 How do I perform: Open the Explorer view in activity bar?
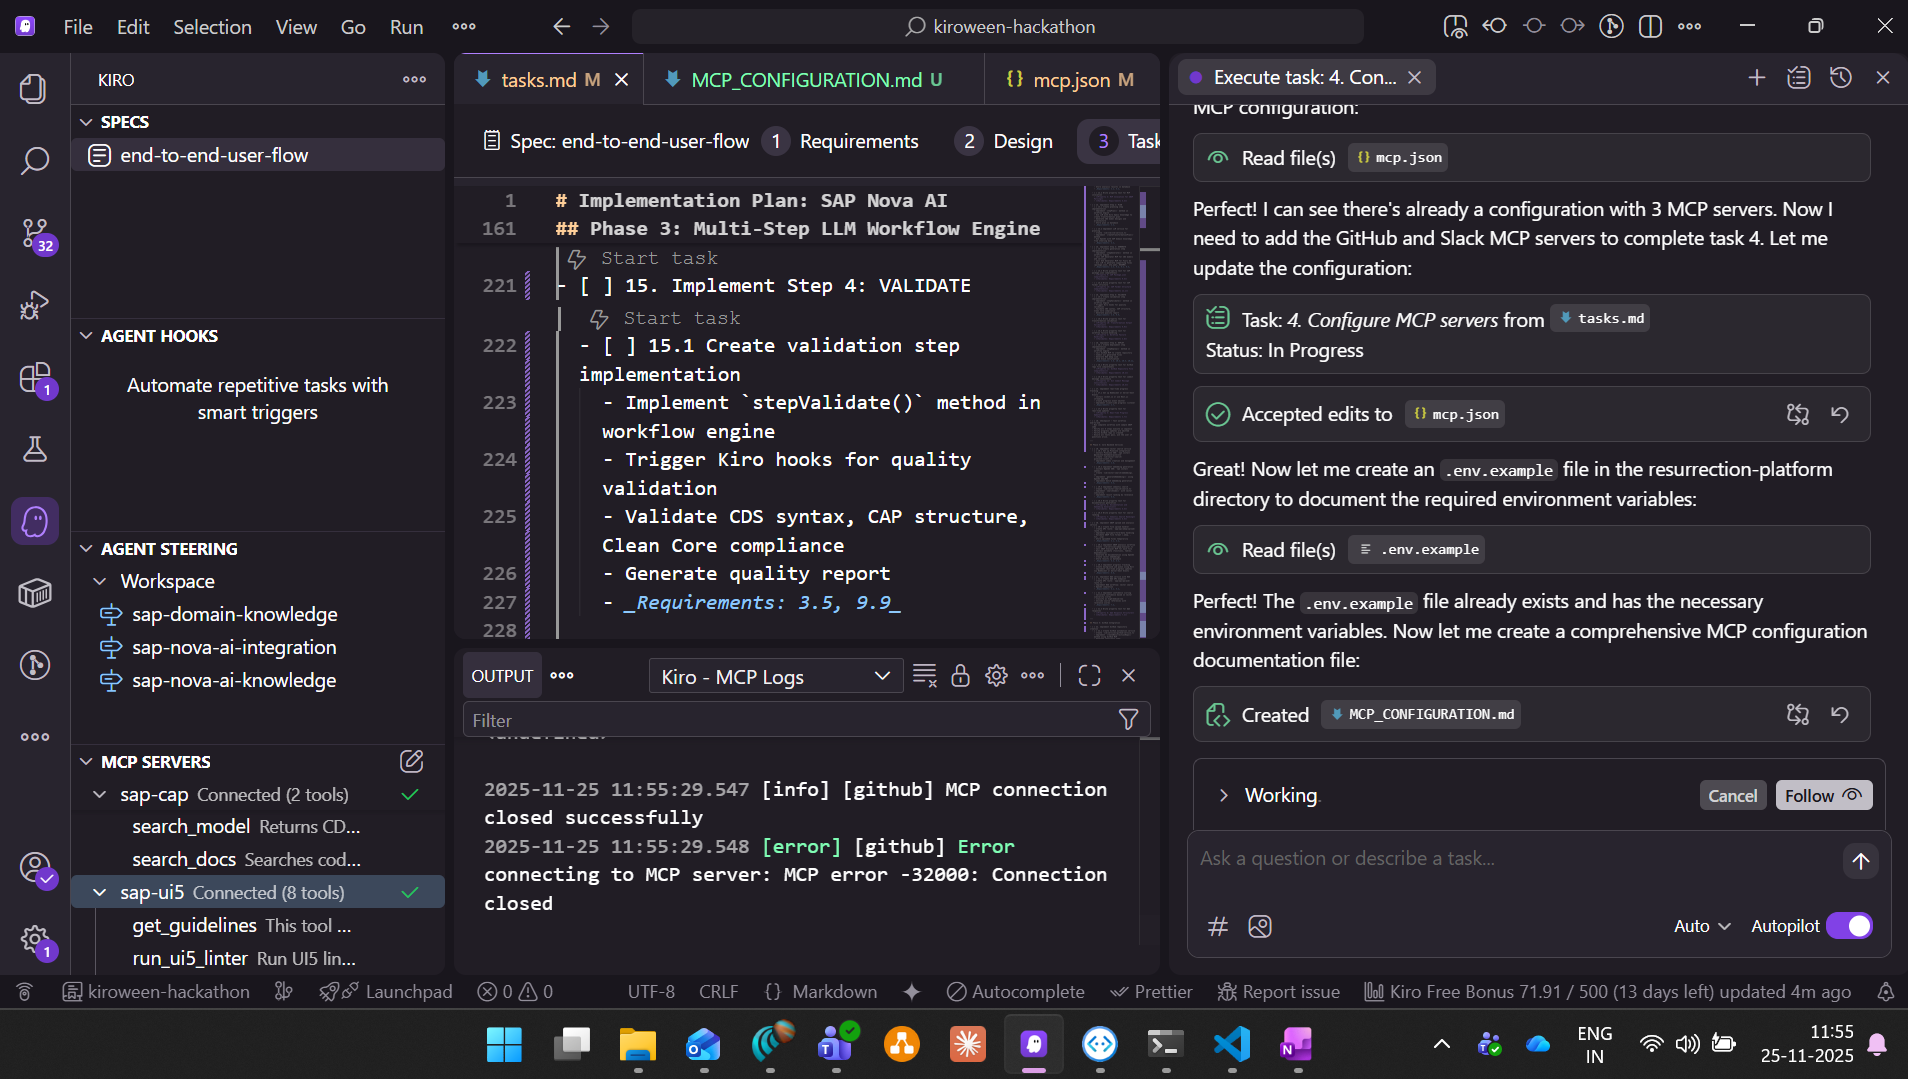coord(34,89)
